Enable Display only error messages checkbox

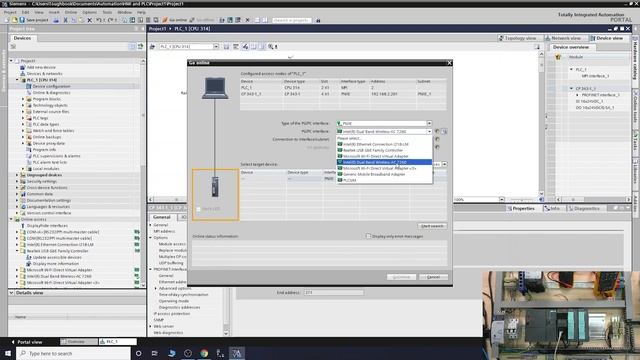click(368, 236)
